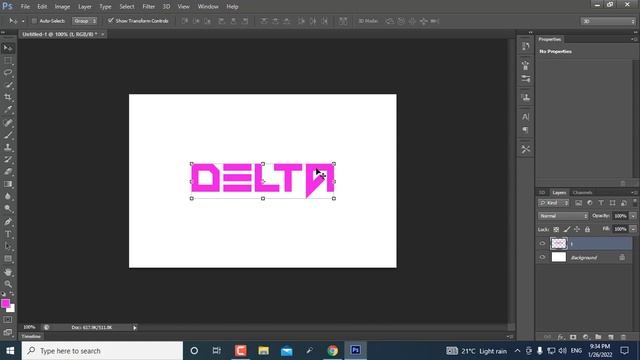Toggle the layer filter switch
The image size is (640, 360).
(635, 202)
